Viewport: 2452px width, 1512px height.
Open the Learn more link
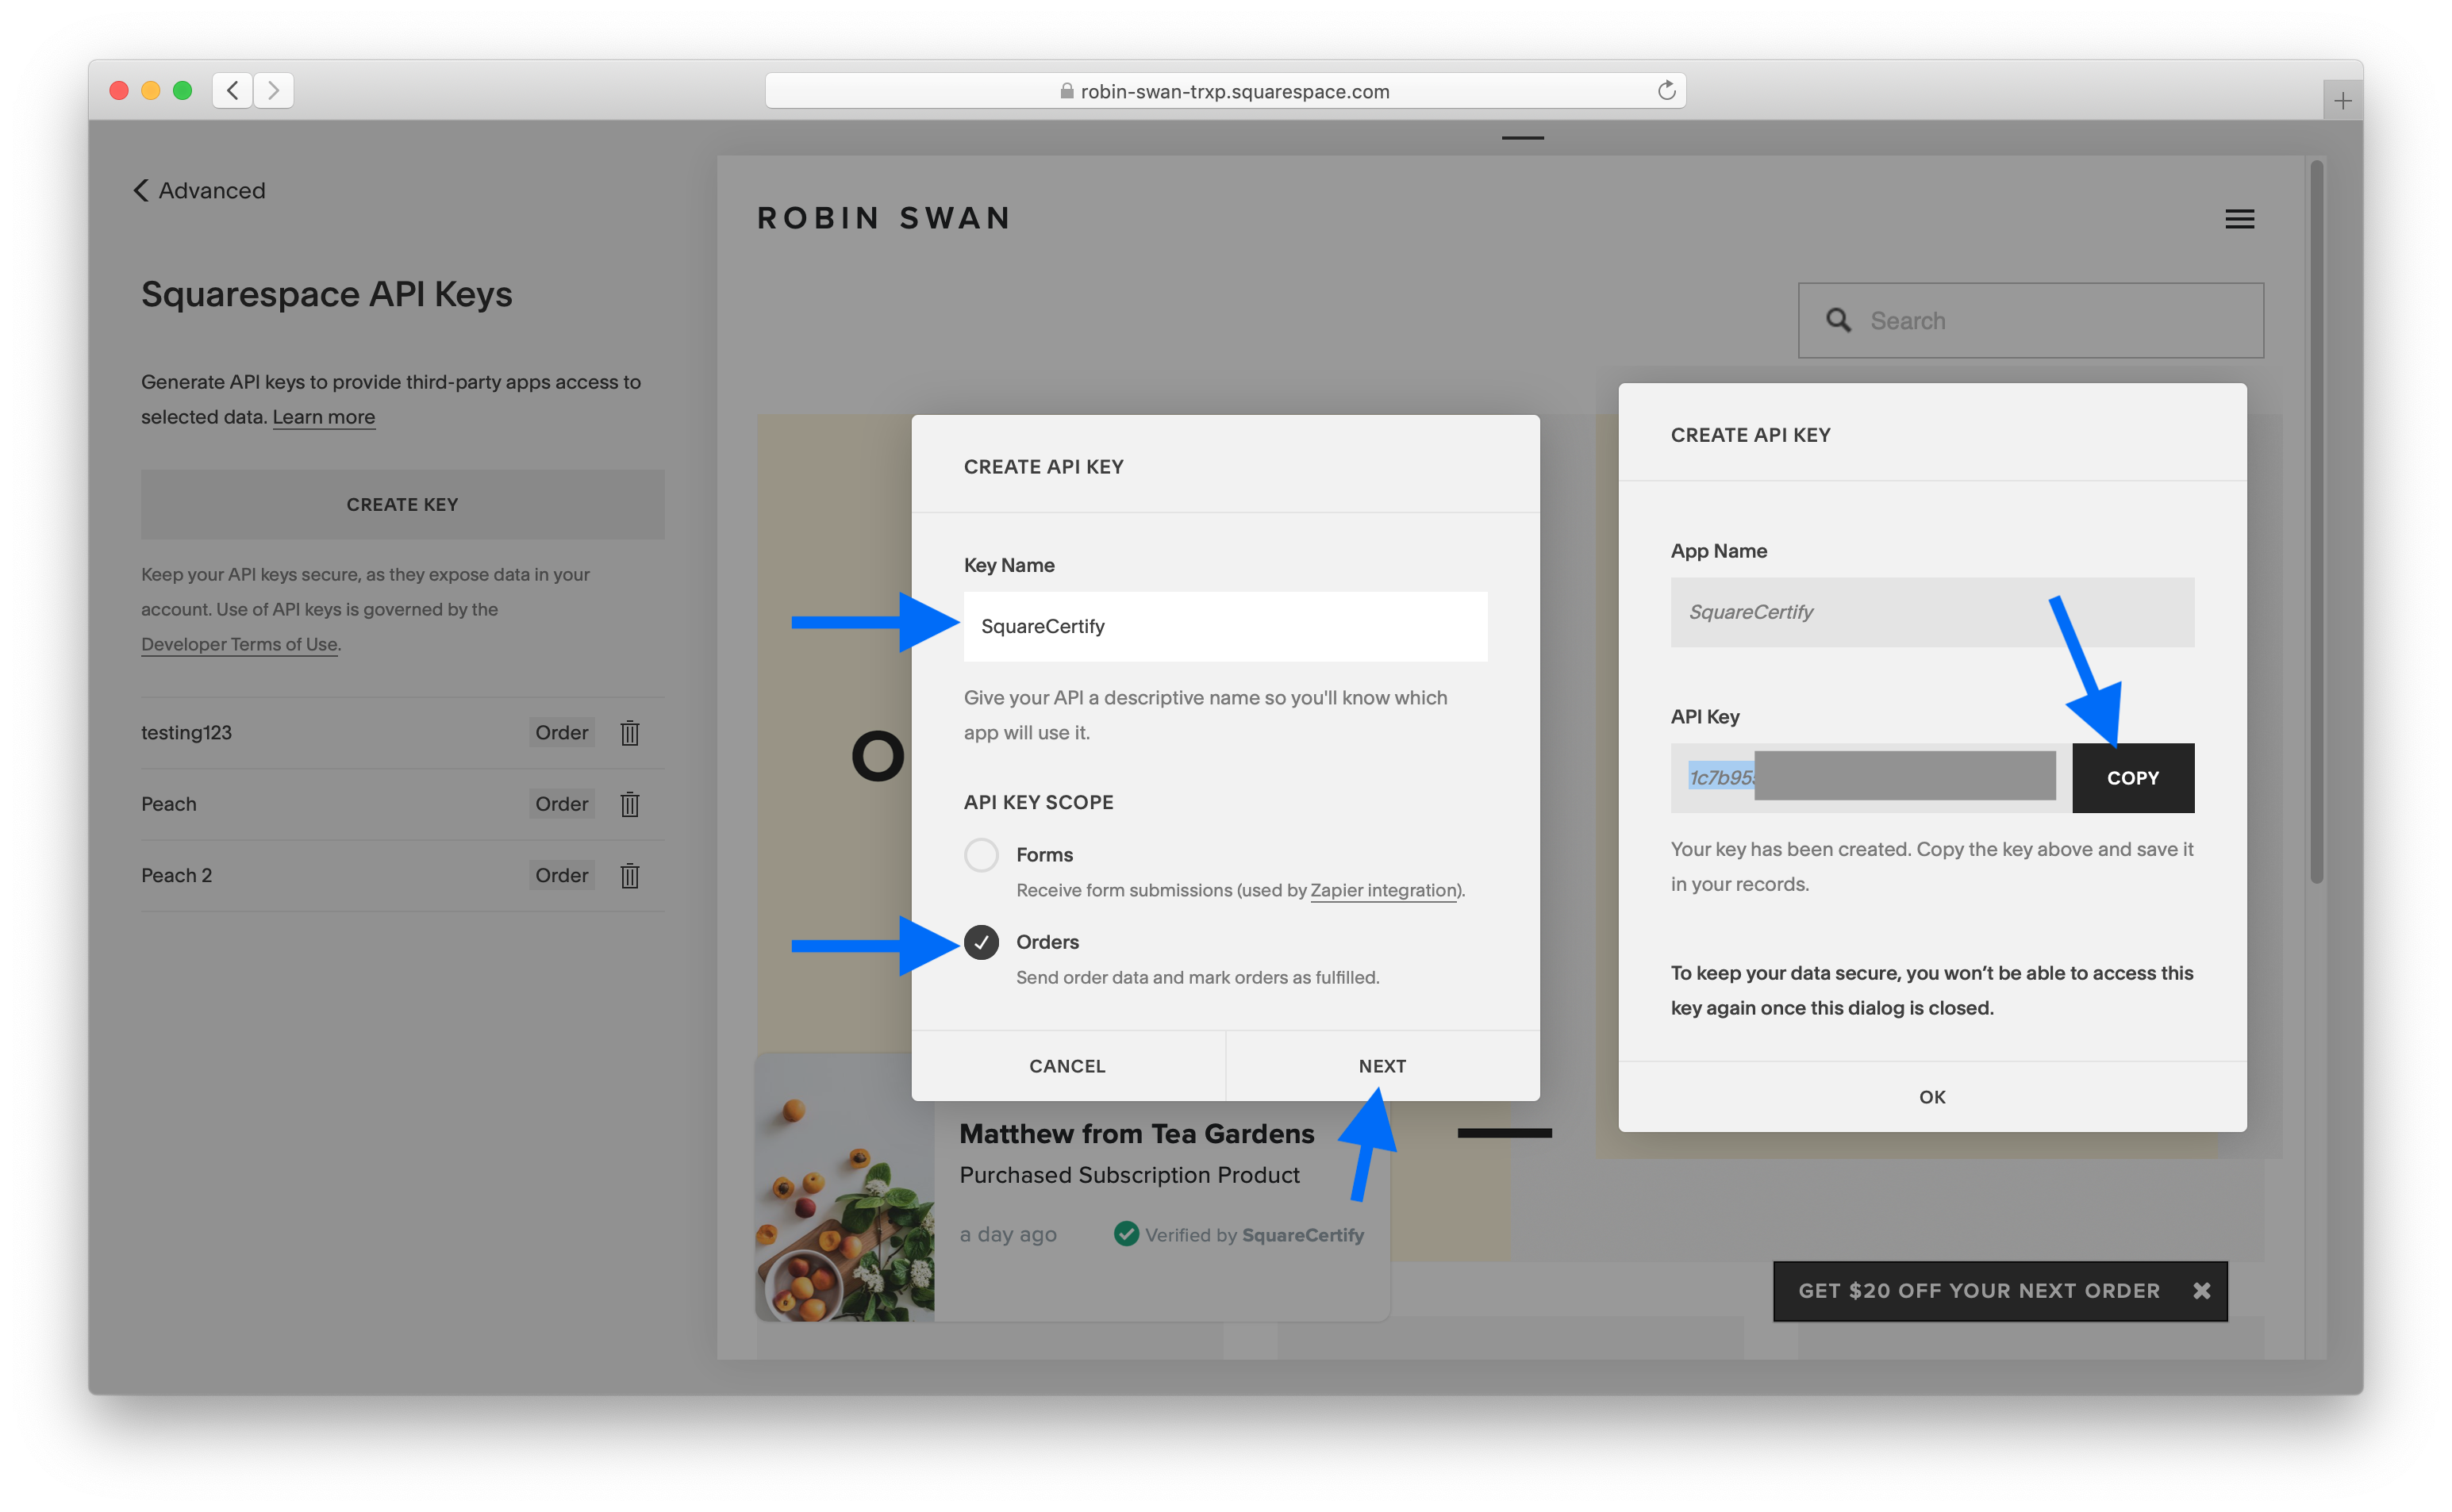(x=323, y=417)
